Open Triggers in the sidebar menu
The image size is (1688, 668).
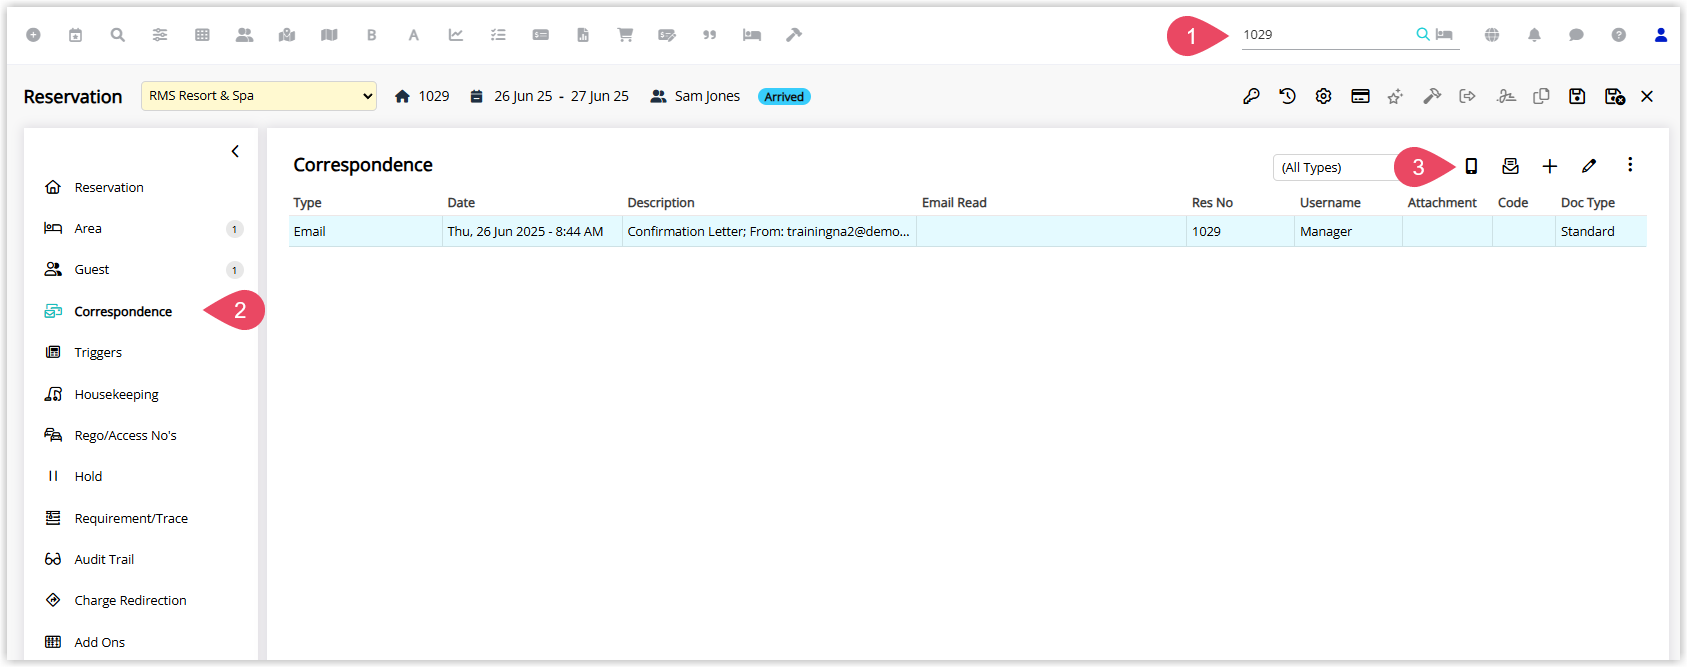pyautogui.click(x=98, y=352)
